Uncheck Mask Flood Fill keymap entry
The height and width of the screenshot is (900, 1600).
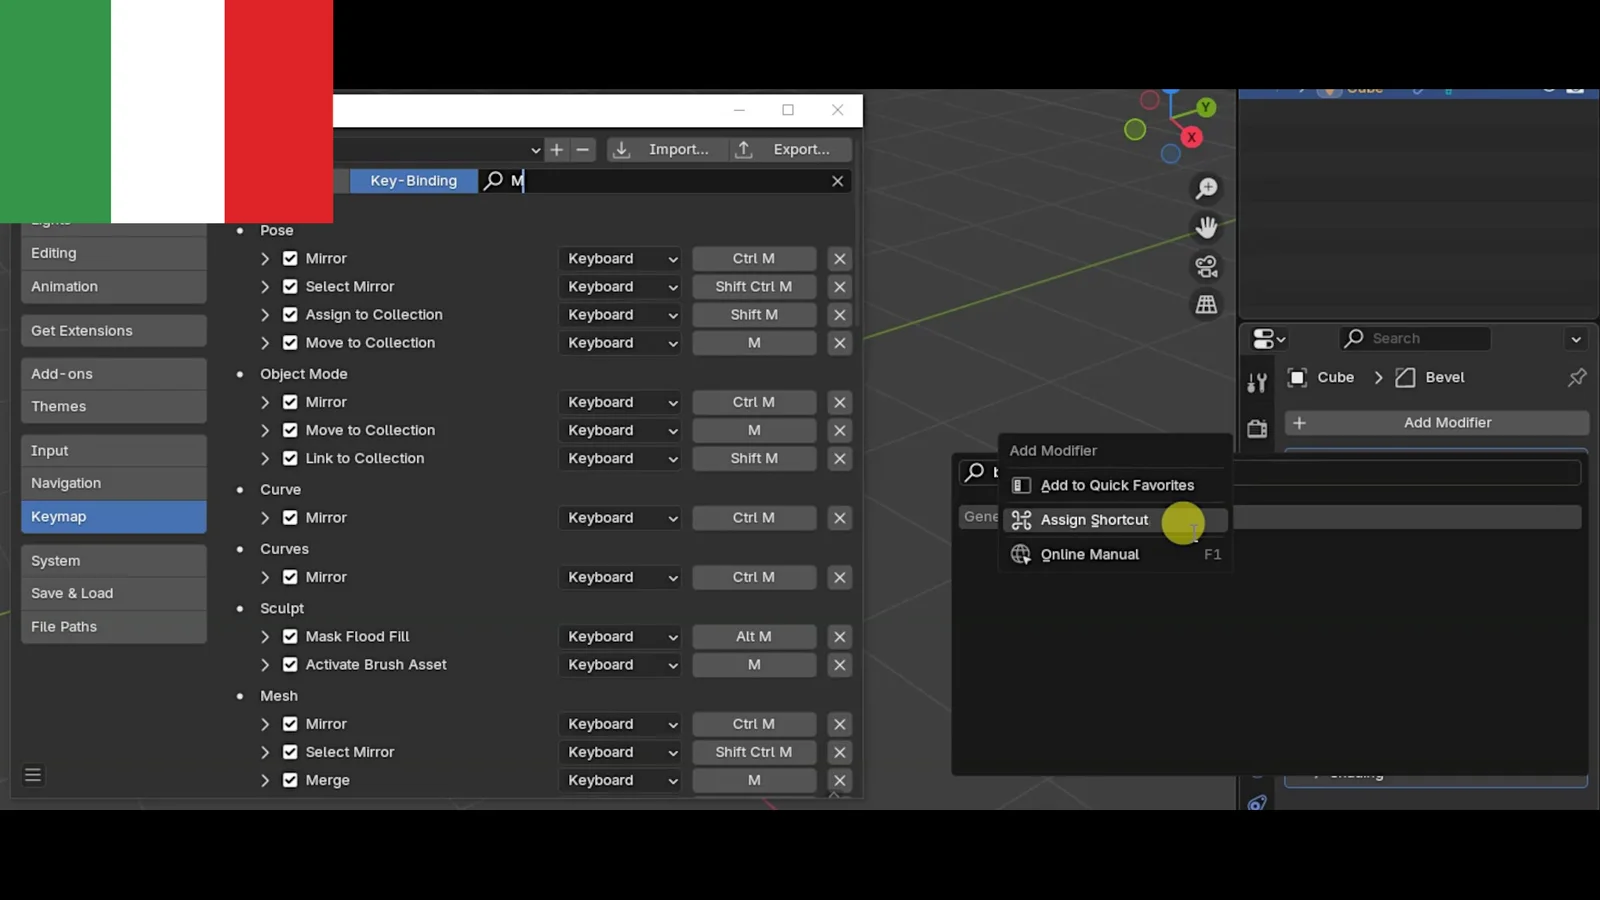[290, 636]
